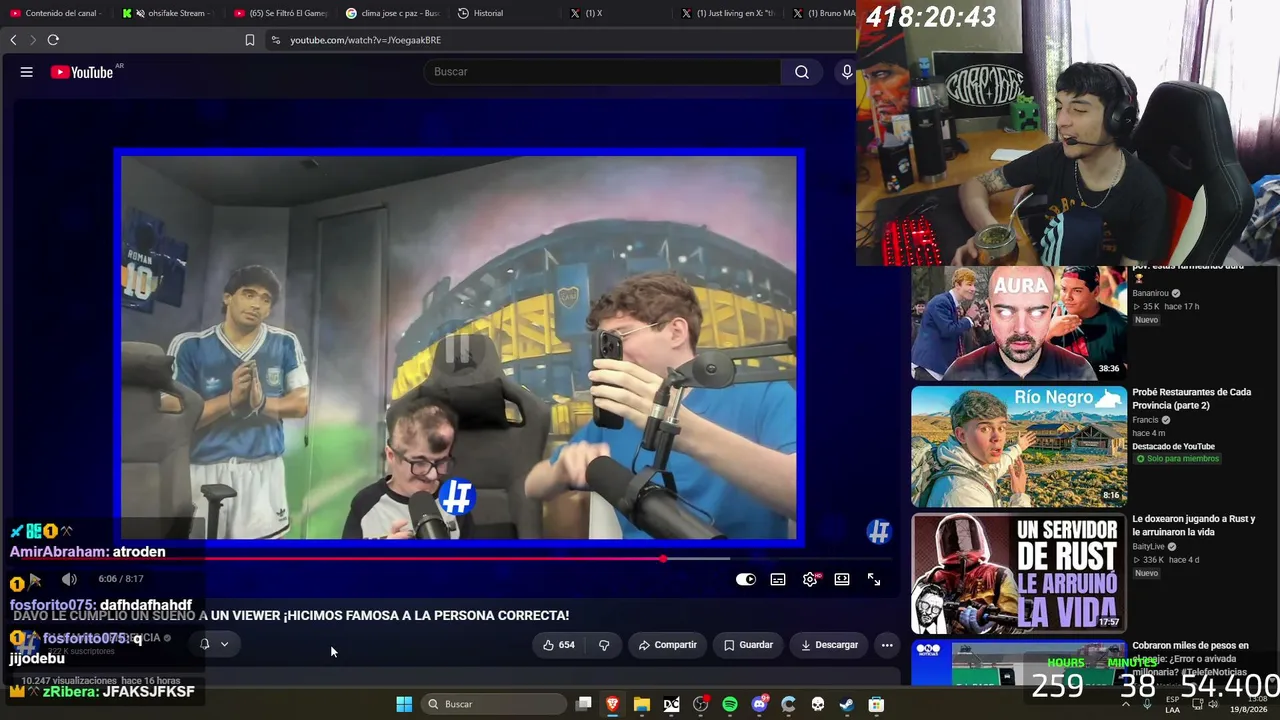Viewport: 1280px width, 720px height.
Task: Click the YouTube search magnifier button
Action: [802, 72]
